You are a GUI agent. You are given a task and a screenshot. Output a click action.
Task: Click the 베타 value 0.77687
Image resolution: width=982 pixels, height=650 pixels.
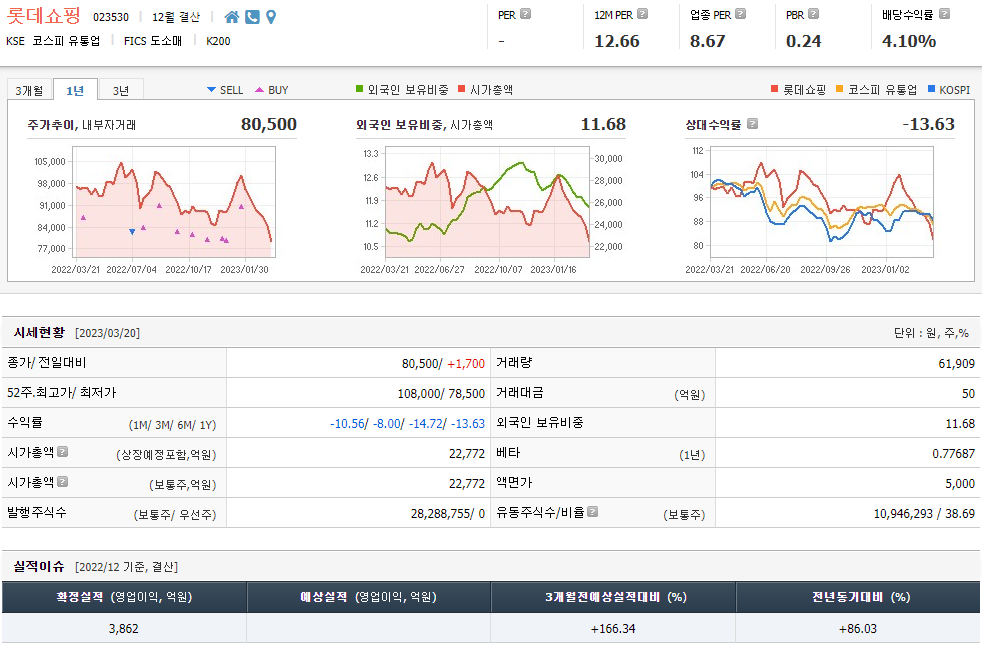click(953, 453)
